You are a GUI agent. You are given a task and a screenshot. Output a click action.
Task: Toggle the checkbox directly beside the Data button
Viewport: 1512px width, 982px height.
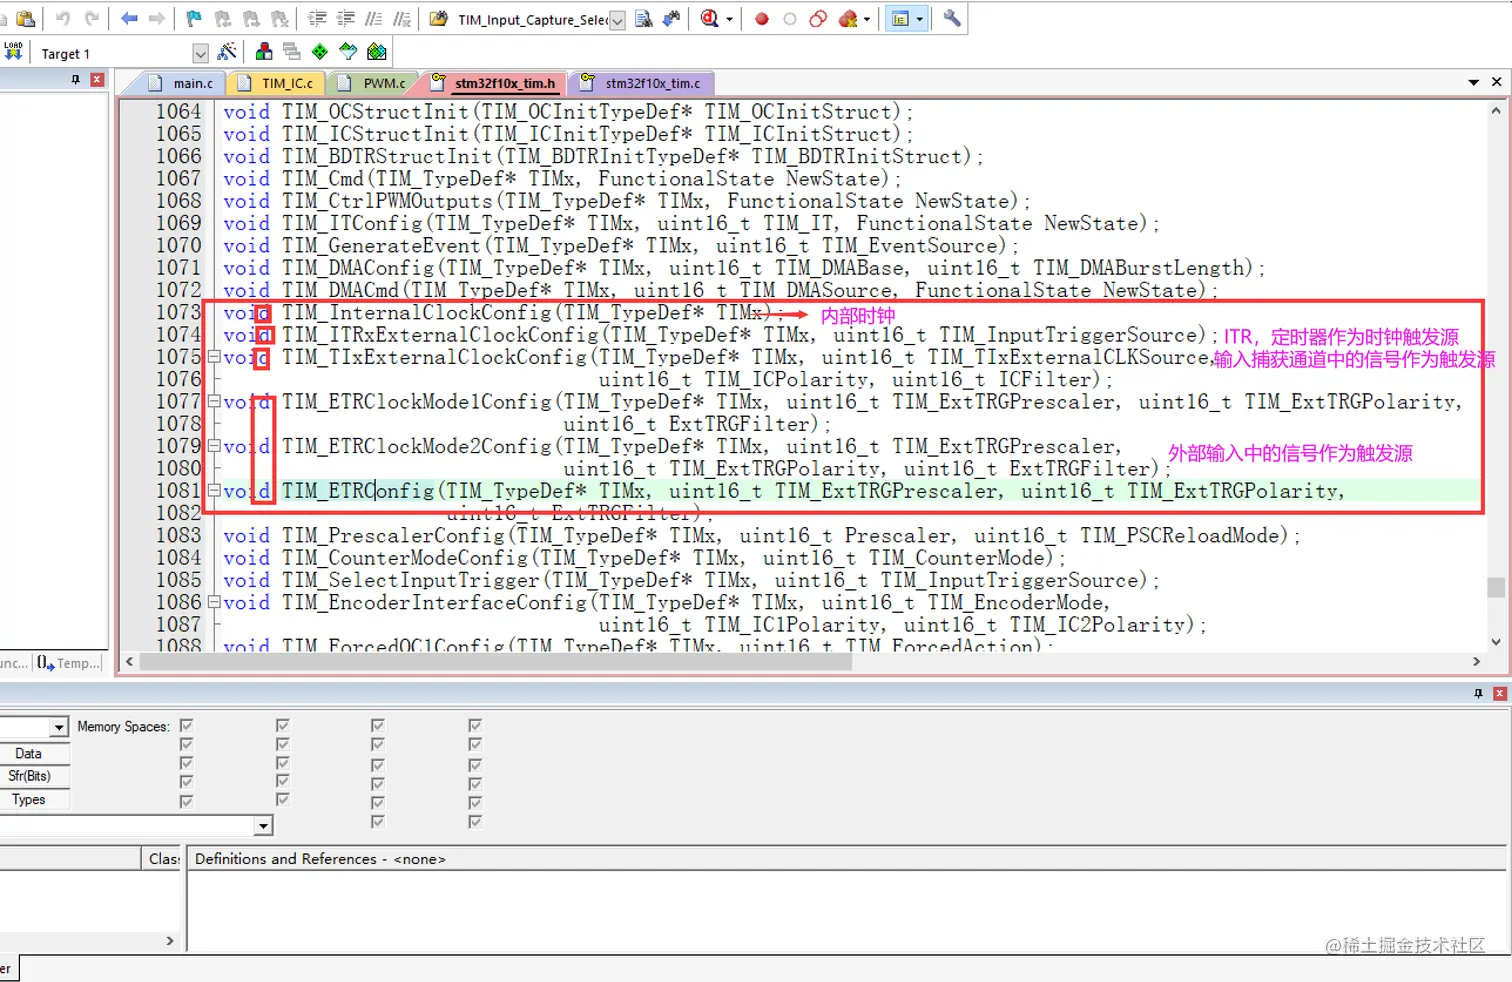pyautogui.click(x=186, y=744)
